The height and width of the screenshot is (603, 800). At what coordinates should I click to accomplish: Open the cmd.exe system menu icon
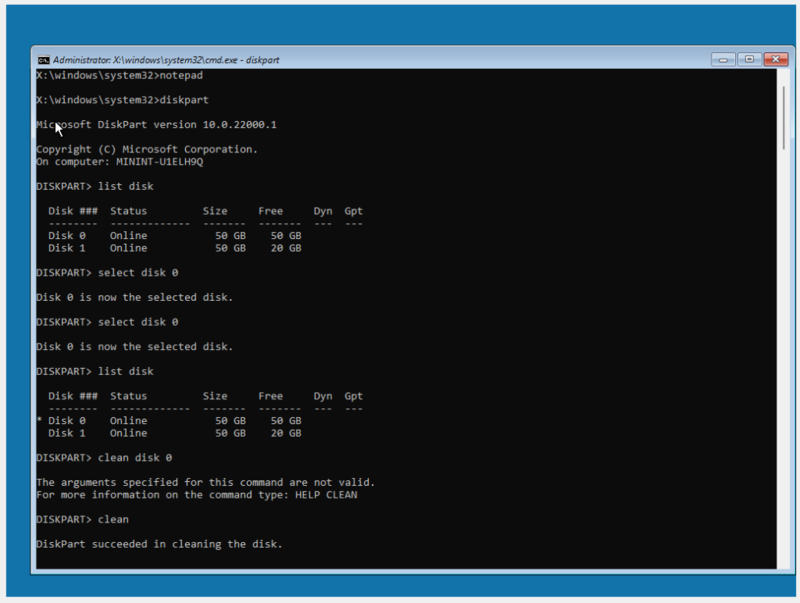[x=43, y=60]
